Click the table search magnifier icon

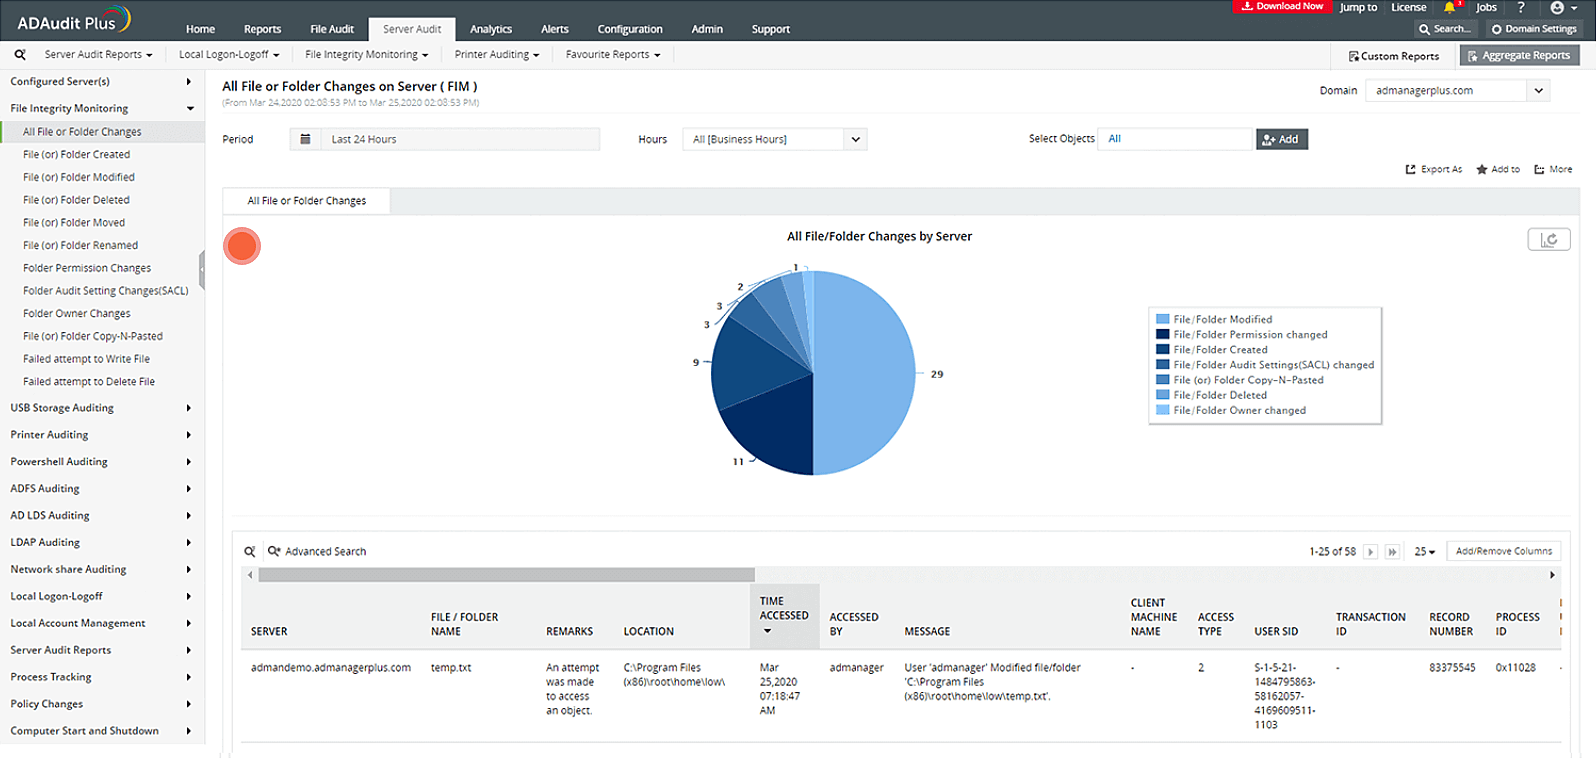point(250,552)
